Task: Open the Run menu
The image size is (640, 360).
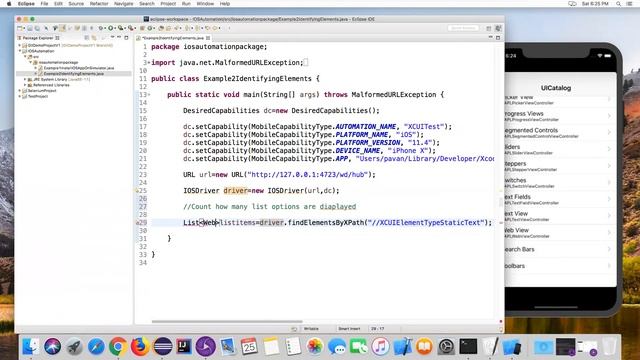Action: pyautogui.click(x=186, y=4)
